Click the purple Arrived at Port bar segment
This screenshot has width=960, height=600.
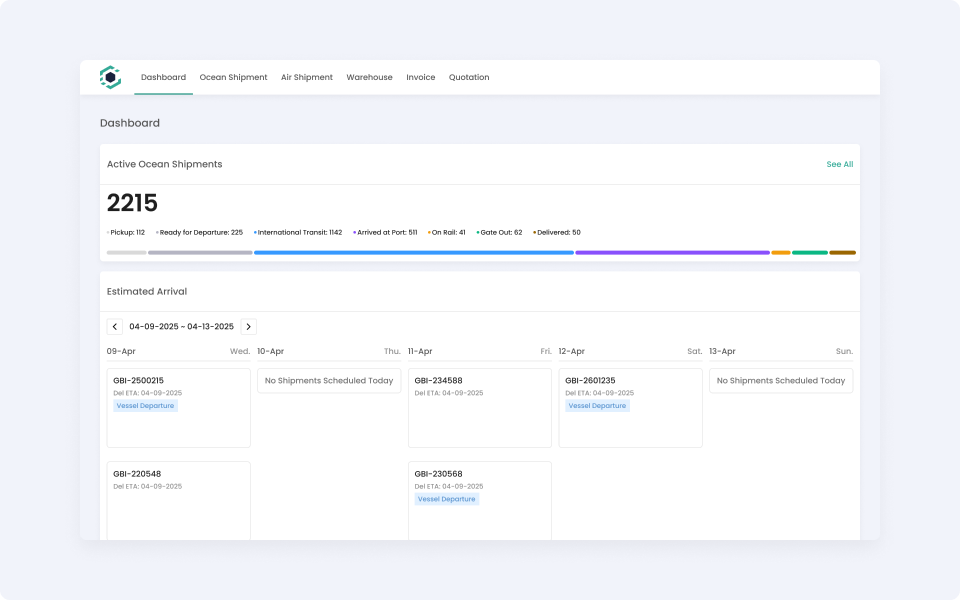(x=672, y=252)
